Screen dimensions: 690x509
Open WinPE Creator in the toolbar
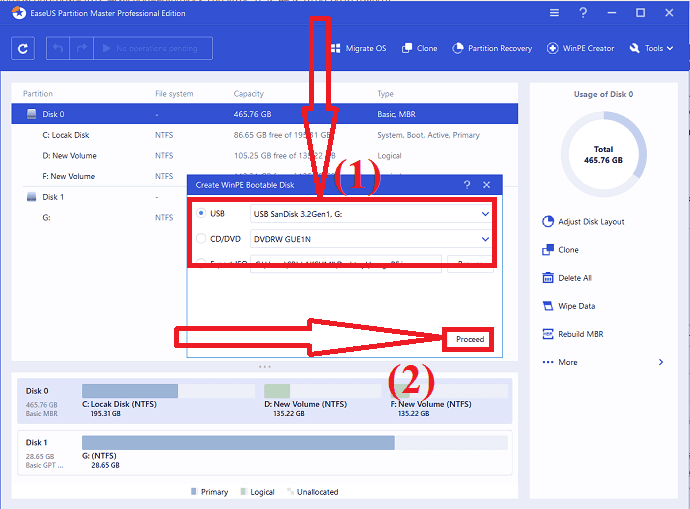[580, 48]
